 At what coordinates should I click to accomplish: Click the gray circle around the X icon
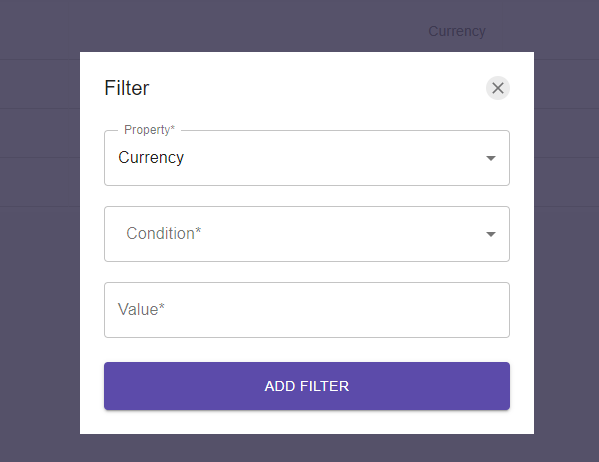pyautogui.click(x=497, y=88)
